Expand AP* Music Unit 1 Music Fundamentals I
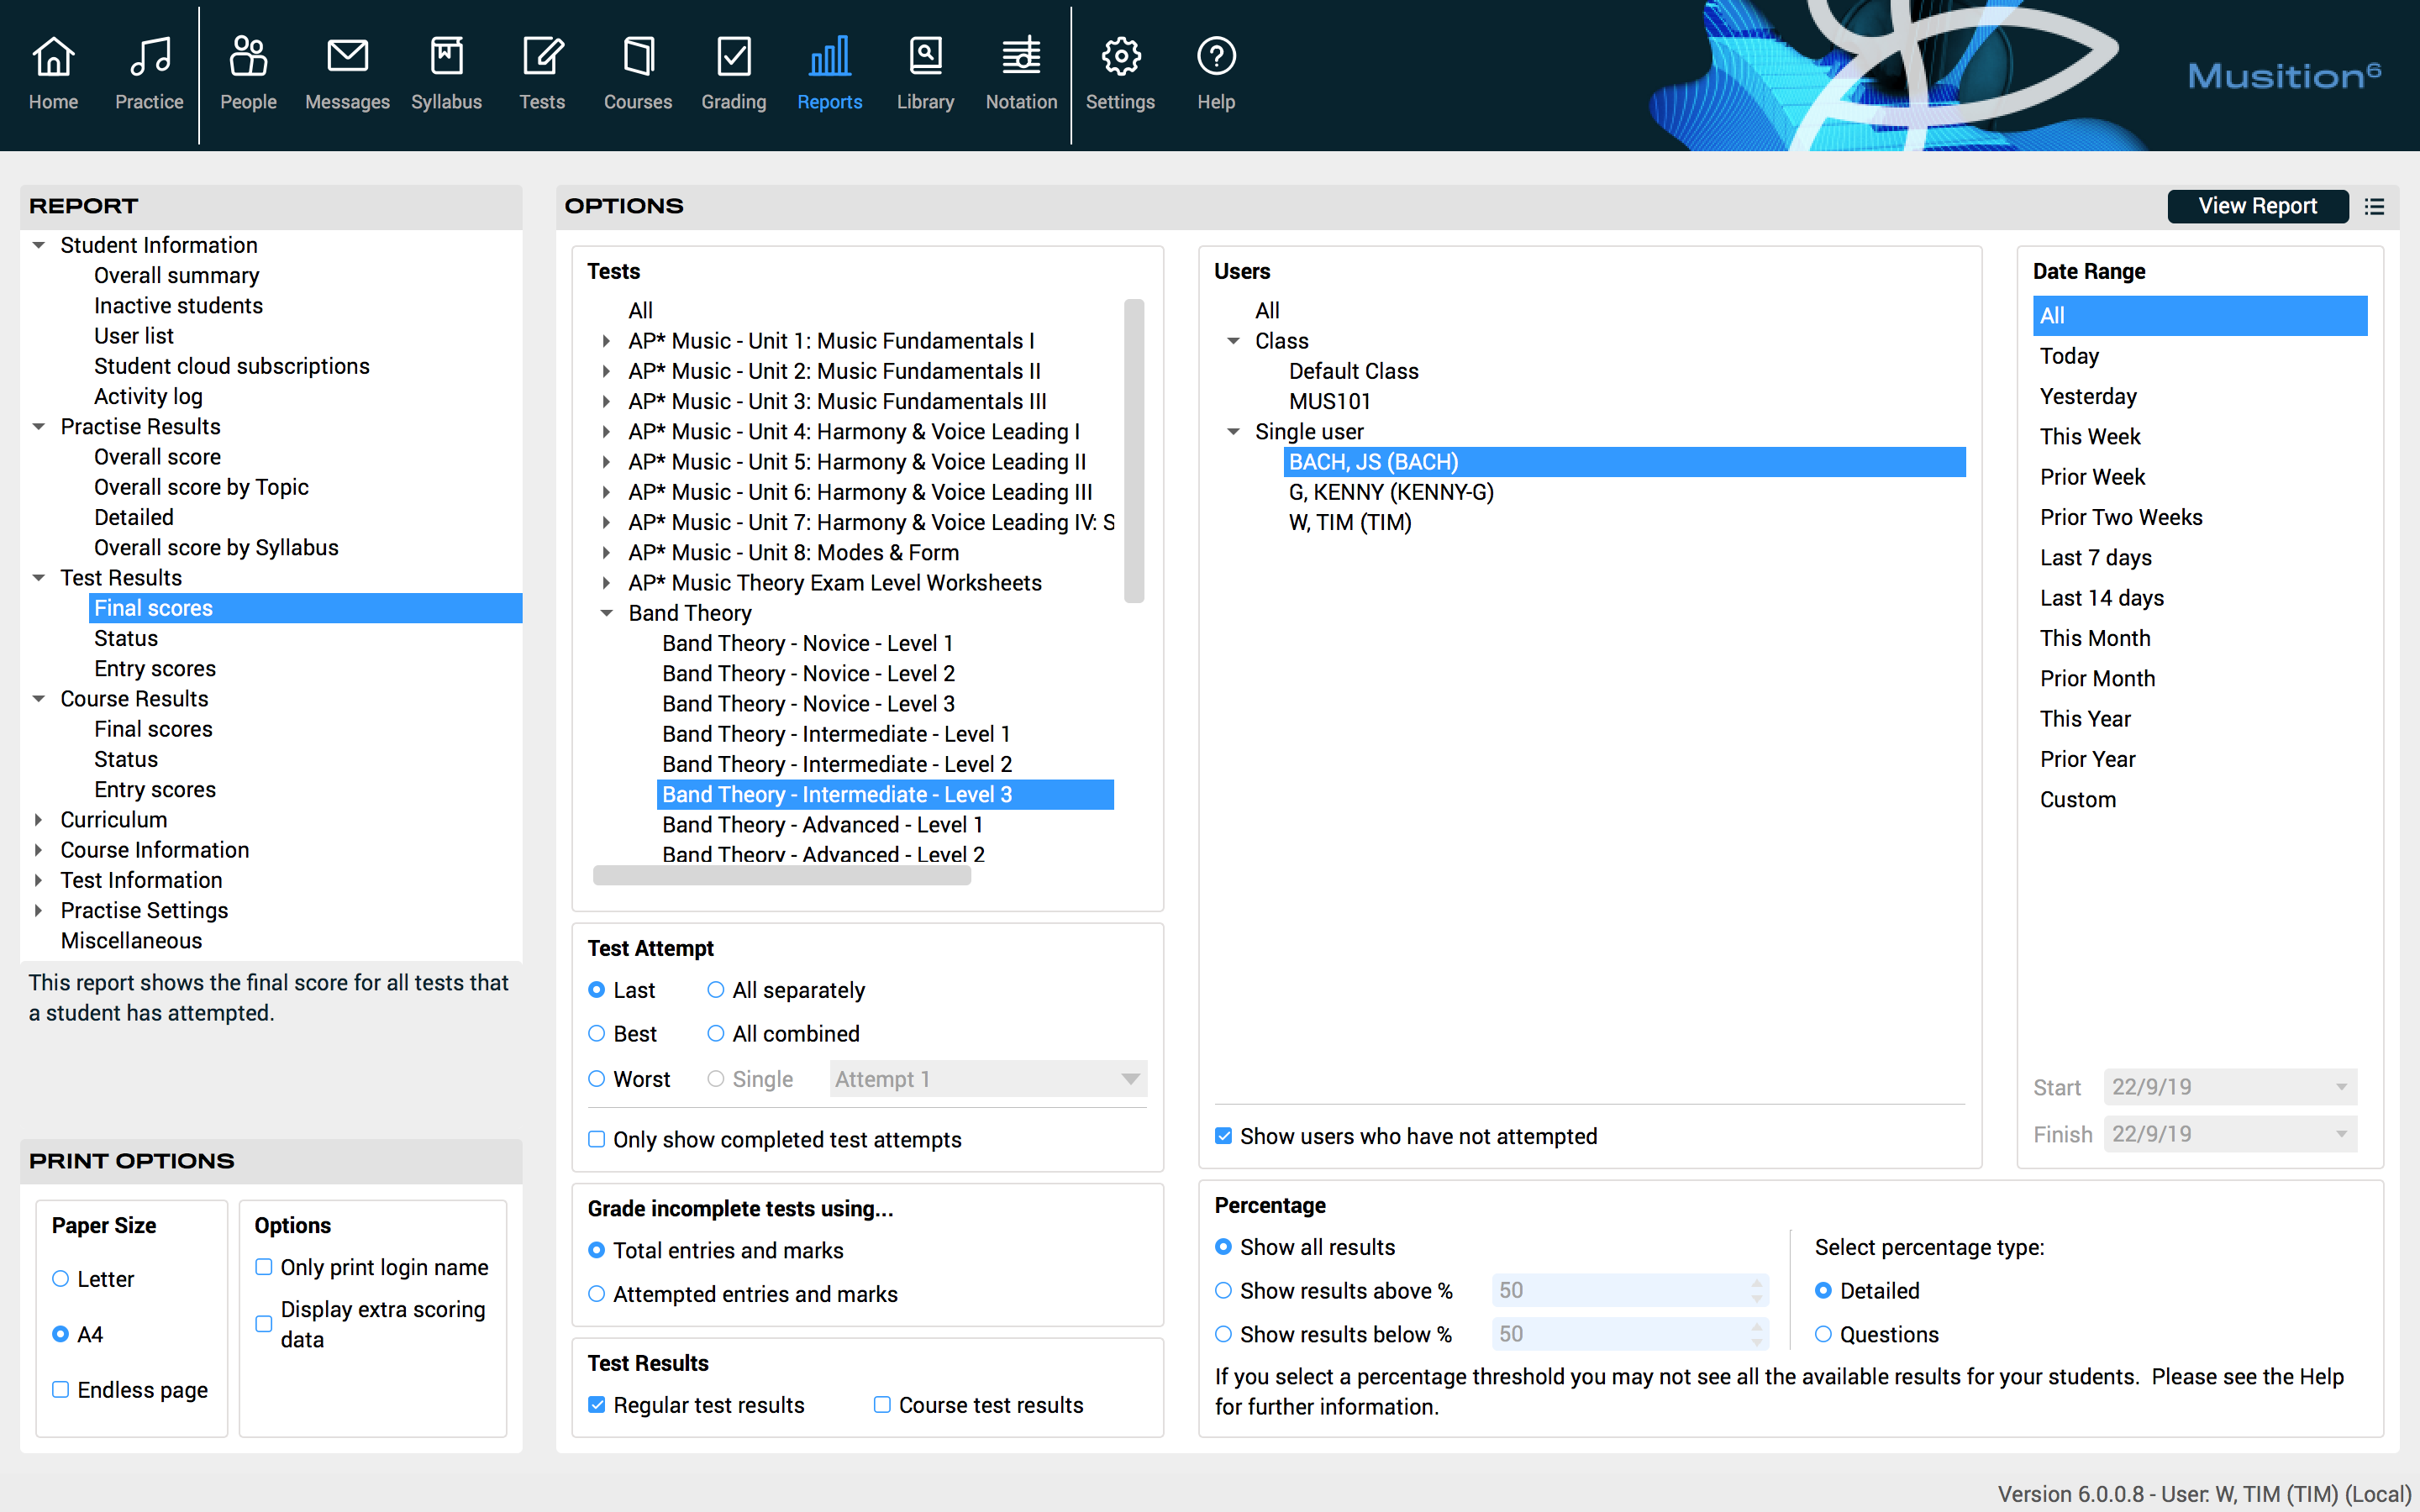This screenshot has width=2420, height=1512. pyautogui.click(x=606, y=341)
